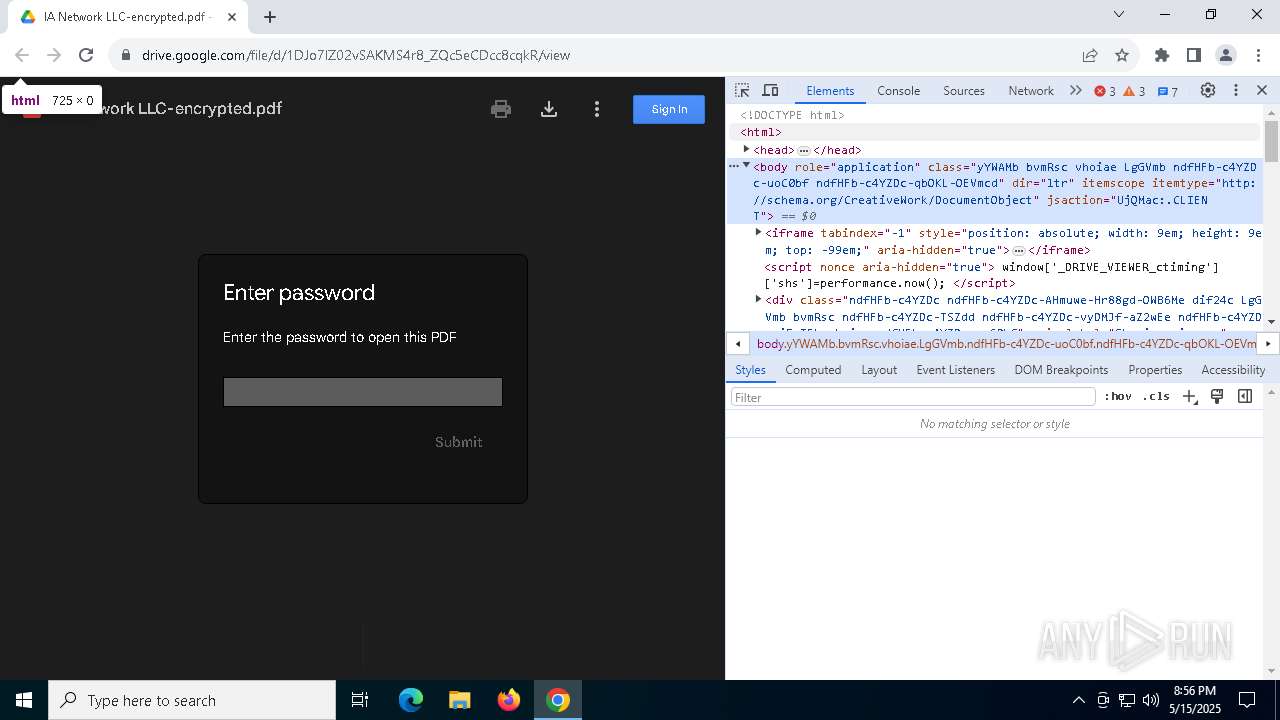Open Chrome extensions puzzle icon
This screenshot has height=720, width=1280.
1162,55
